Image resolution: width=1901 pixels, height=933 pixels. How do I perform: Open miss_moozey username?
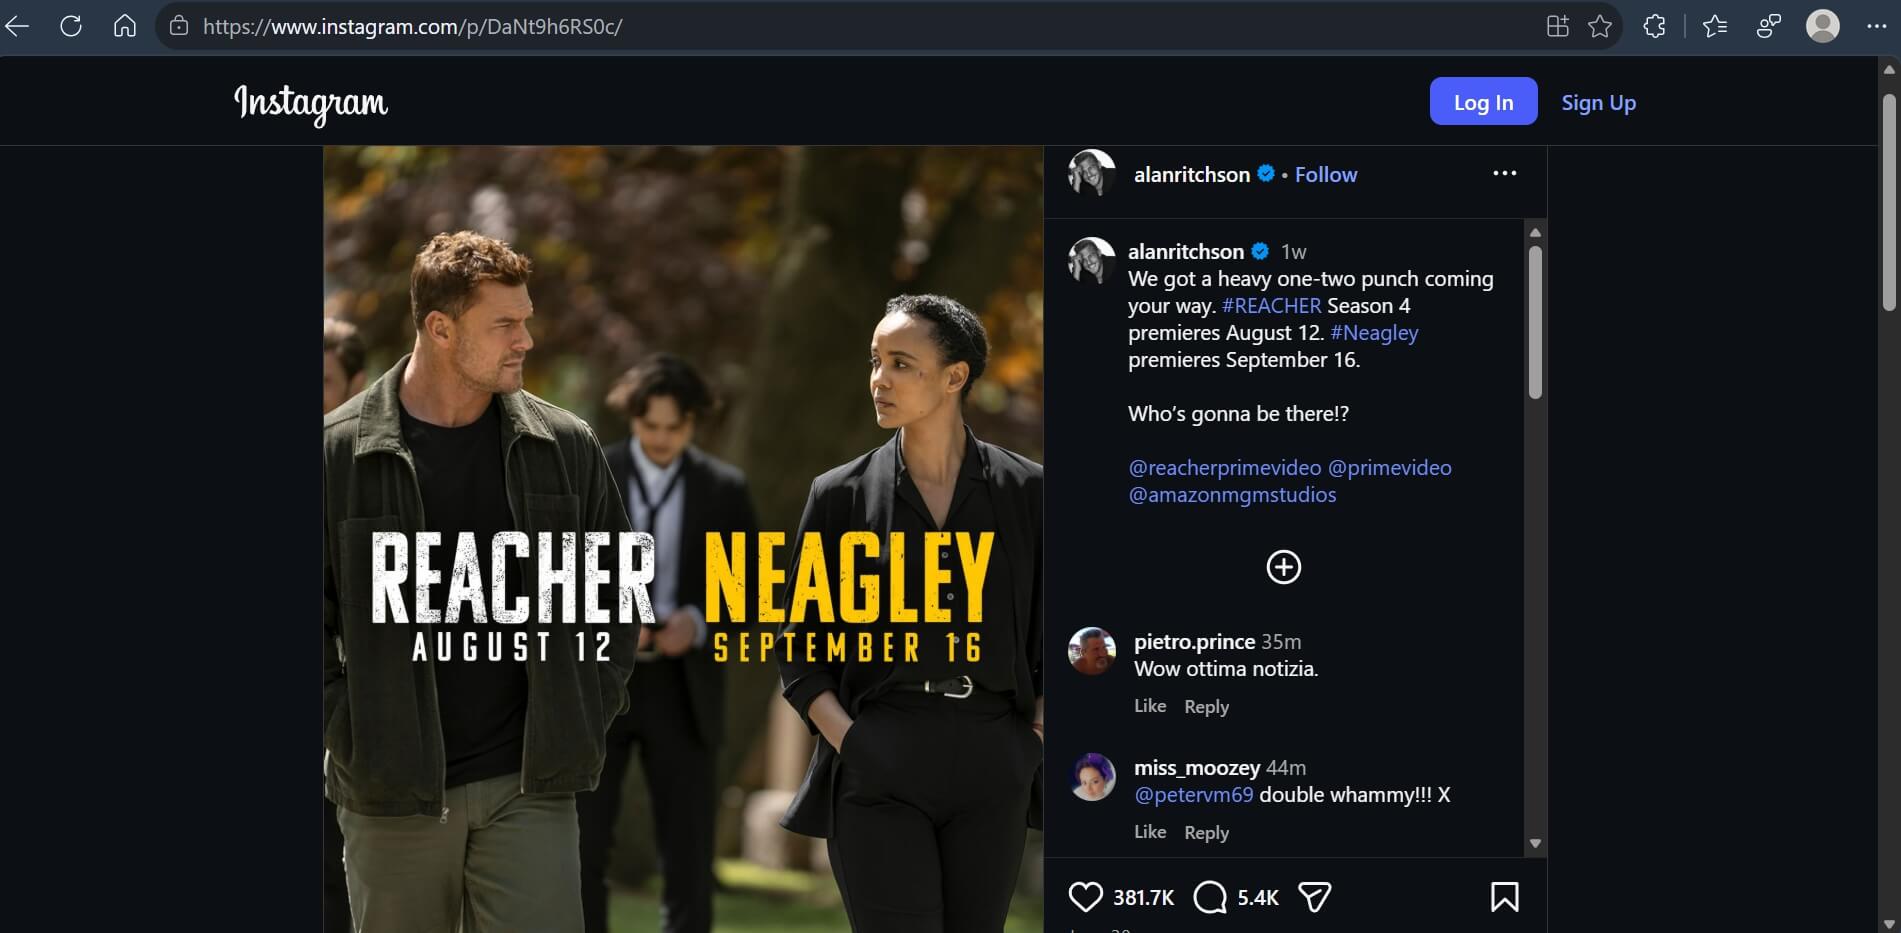1197,767
